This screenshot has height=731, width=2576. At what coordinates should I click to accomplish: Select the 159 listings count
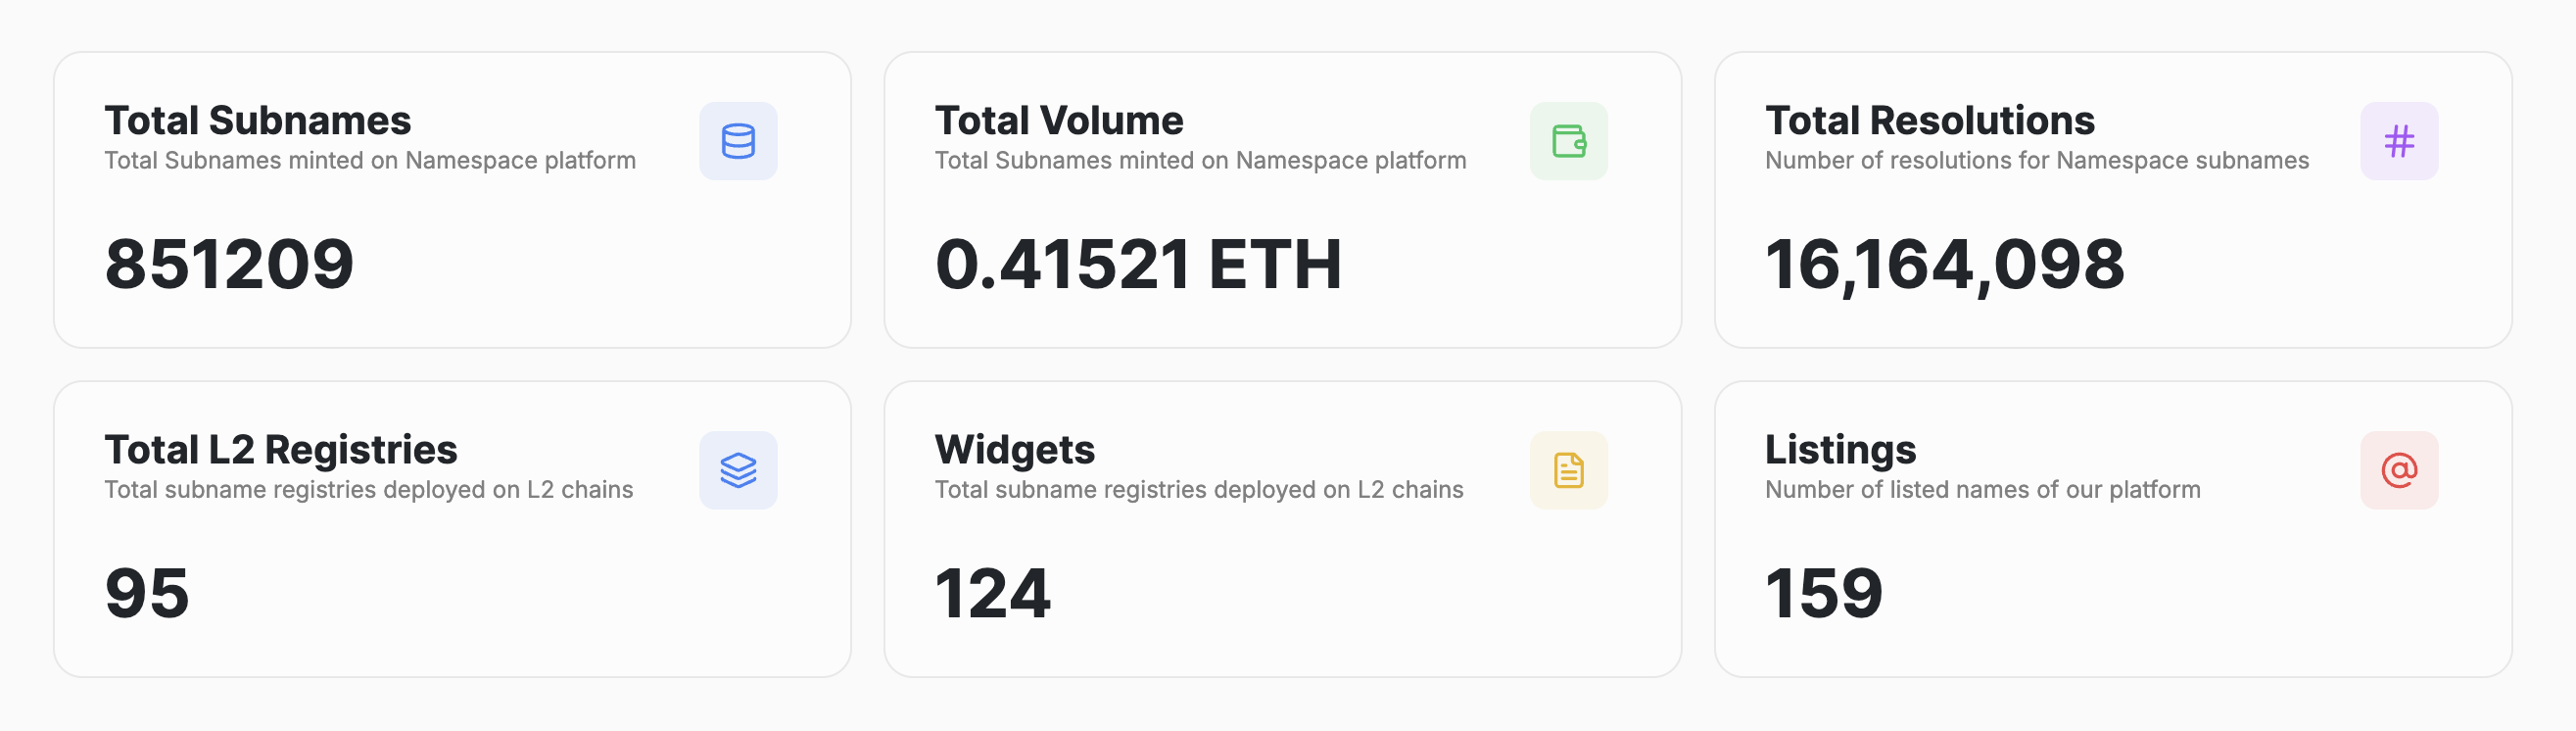click(1823, 594)
